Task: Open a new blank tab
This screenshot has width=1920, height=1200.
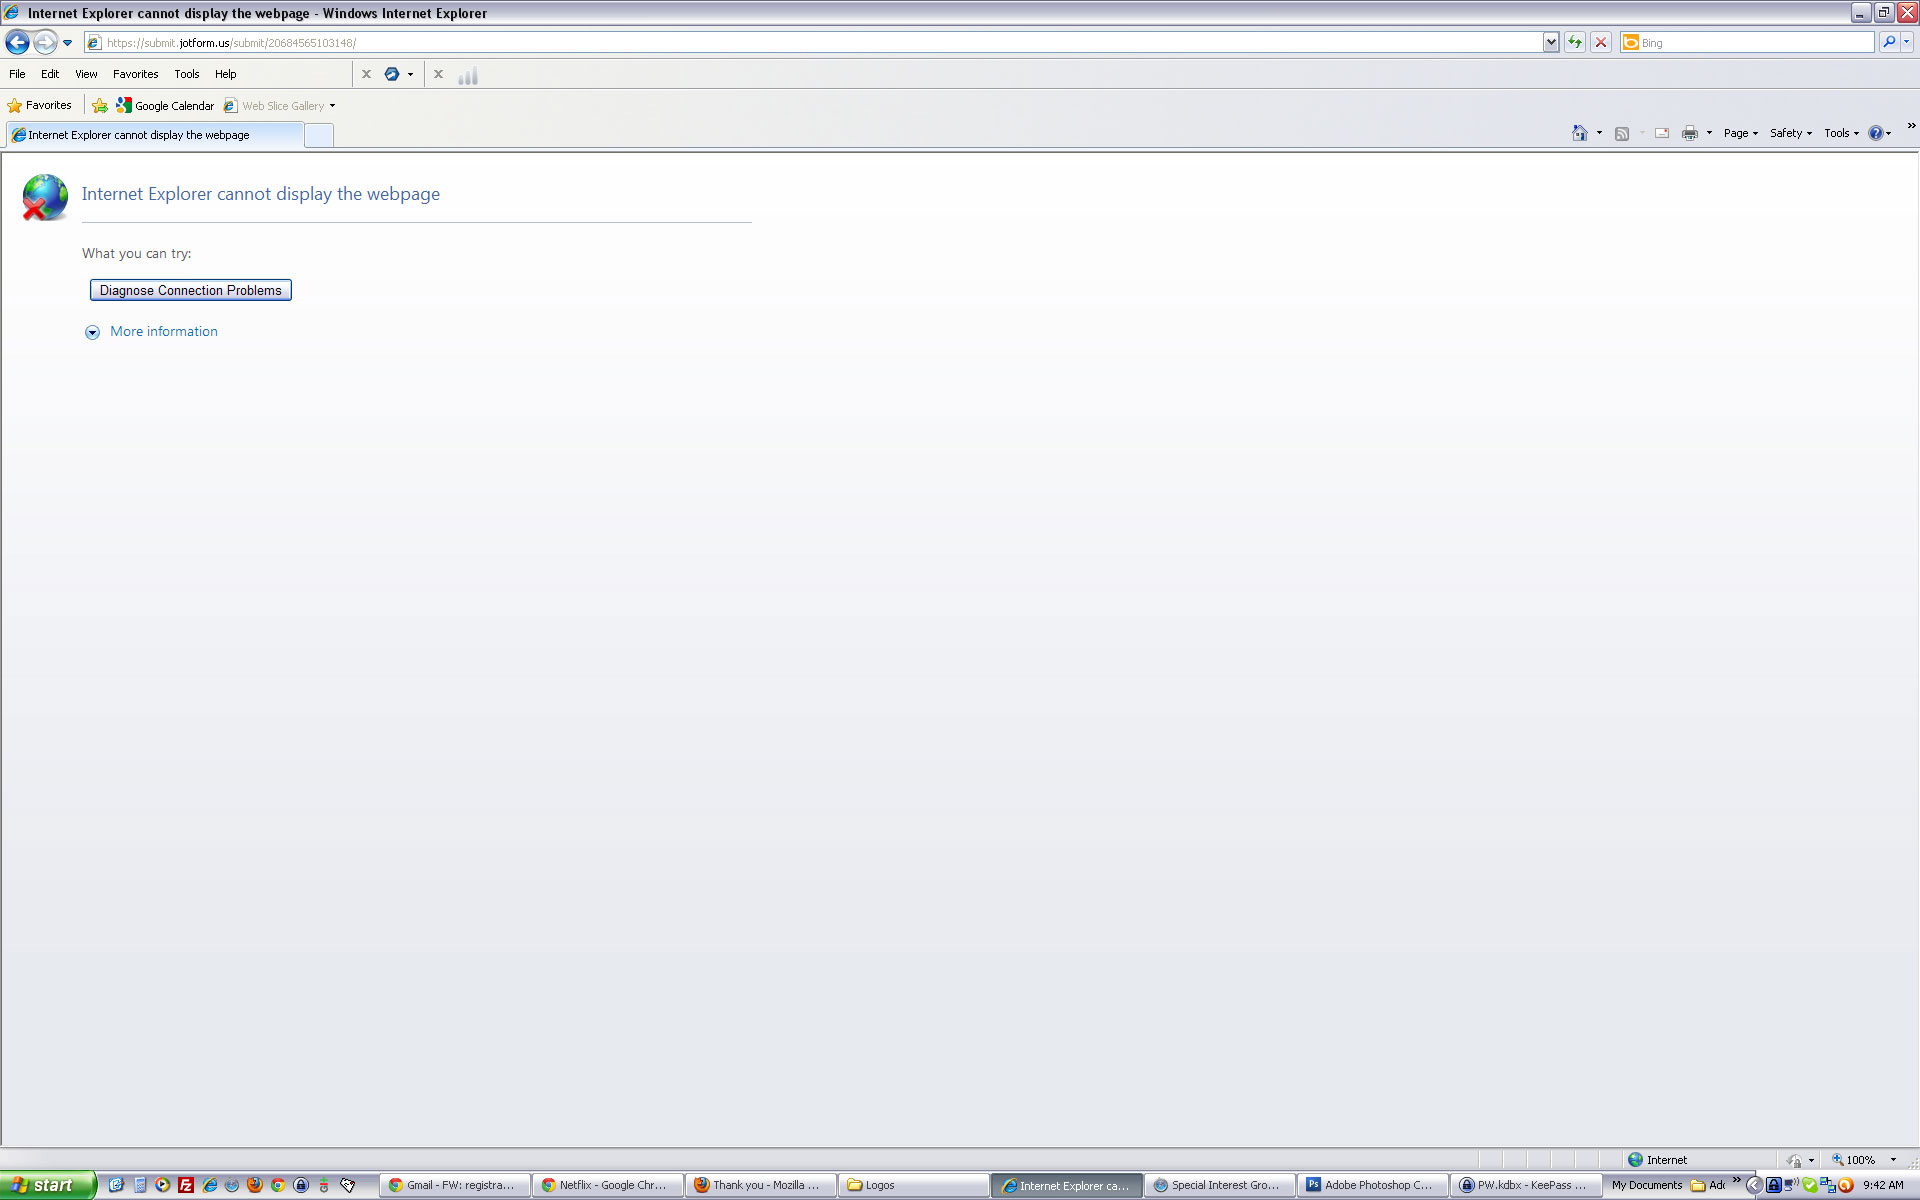Action: [318, 135]
